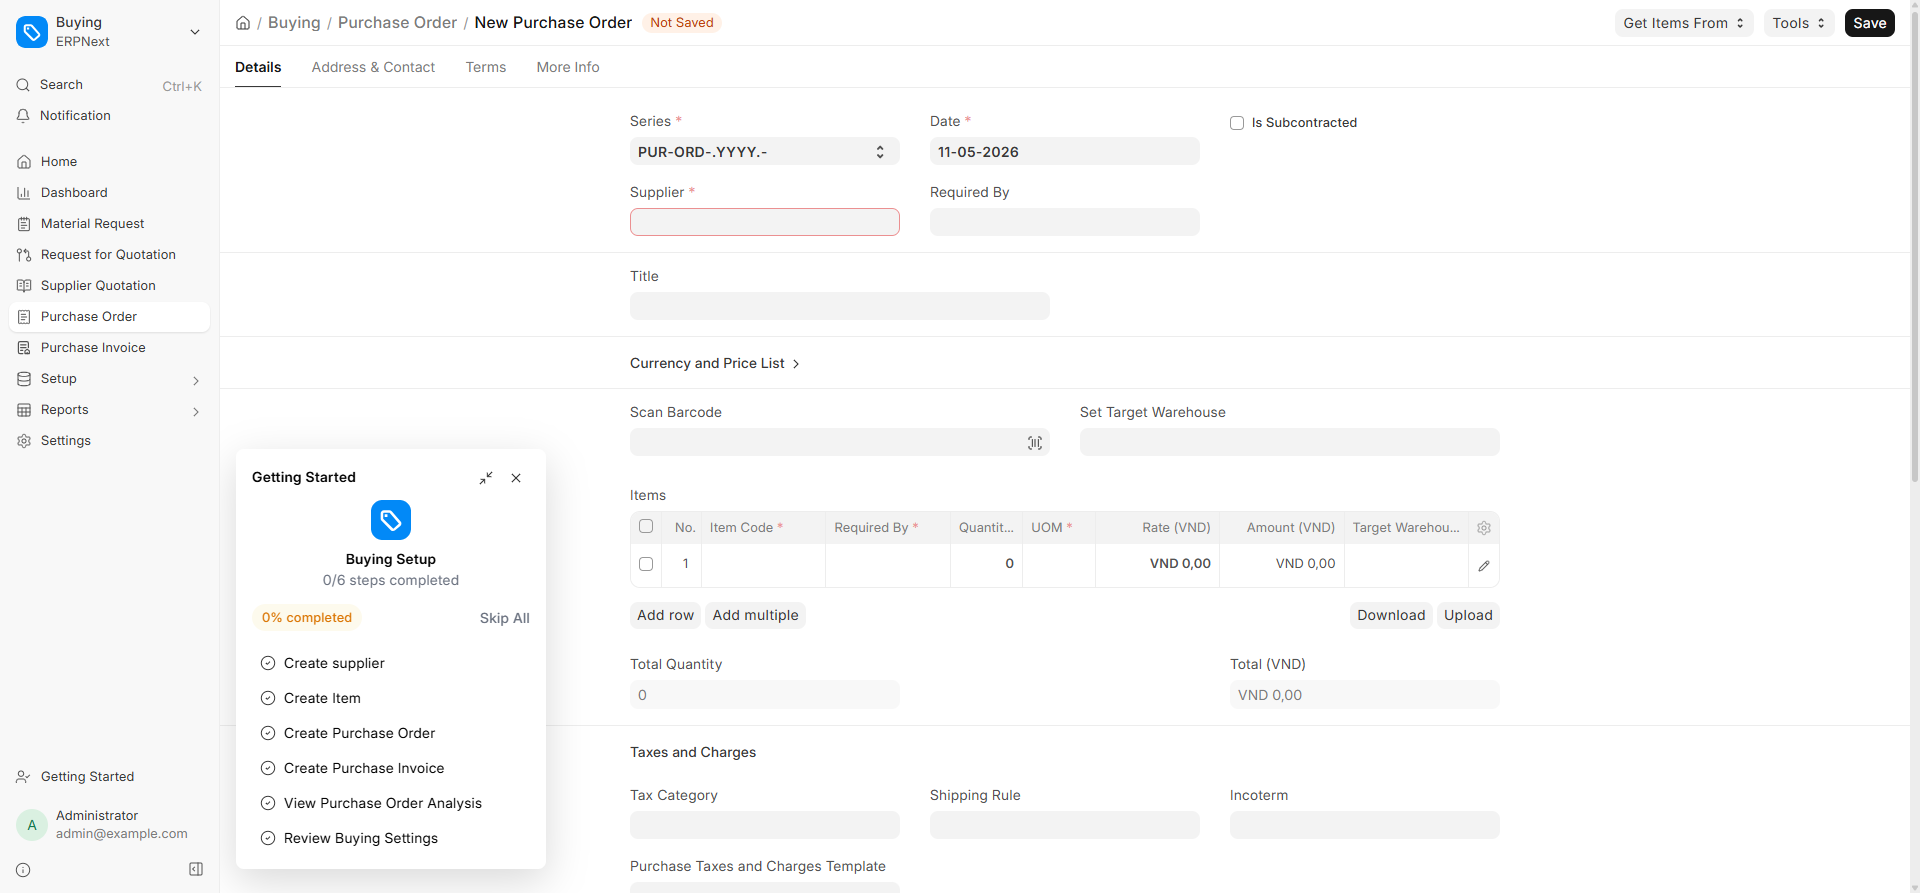This screenshot has height=893, width=1920.
Task: Click the Request for Quotation icon
Action: [x=24, y=255]
